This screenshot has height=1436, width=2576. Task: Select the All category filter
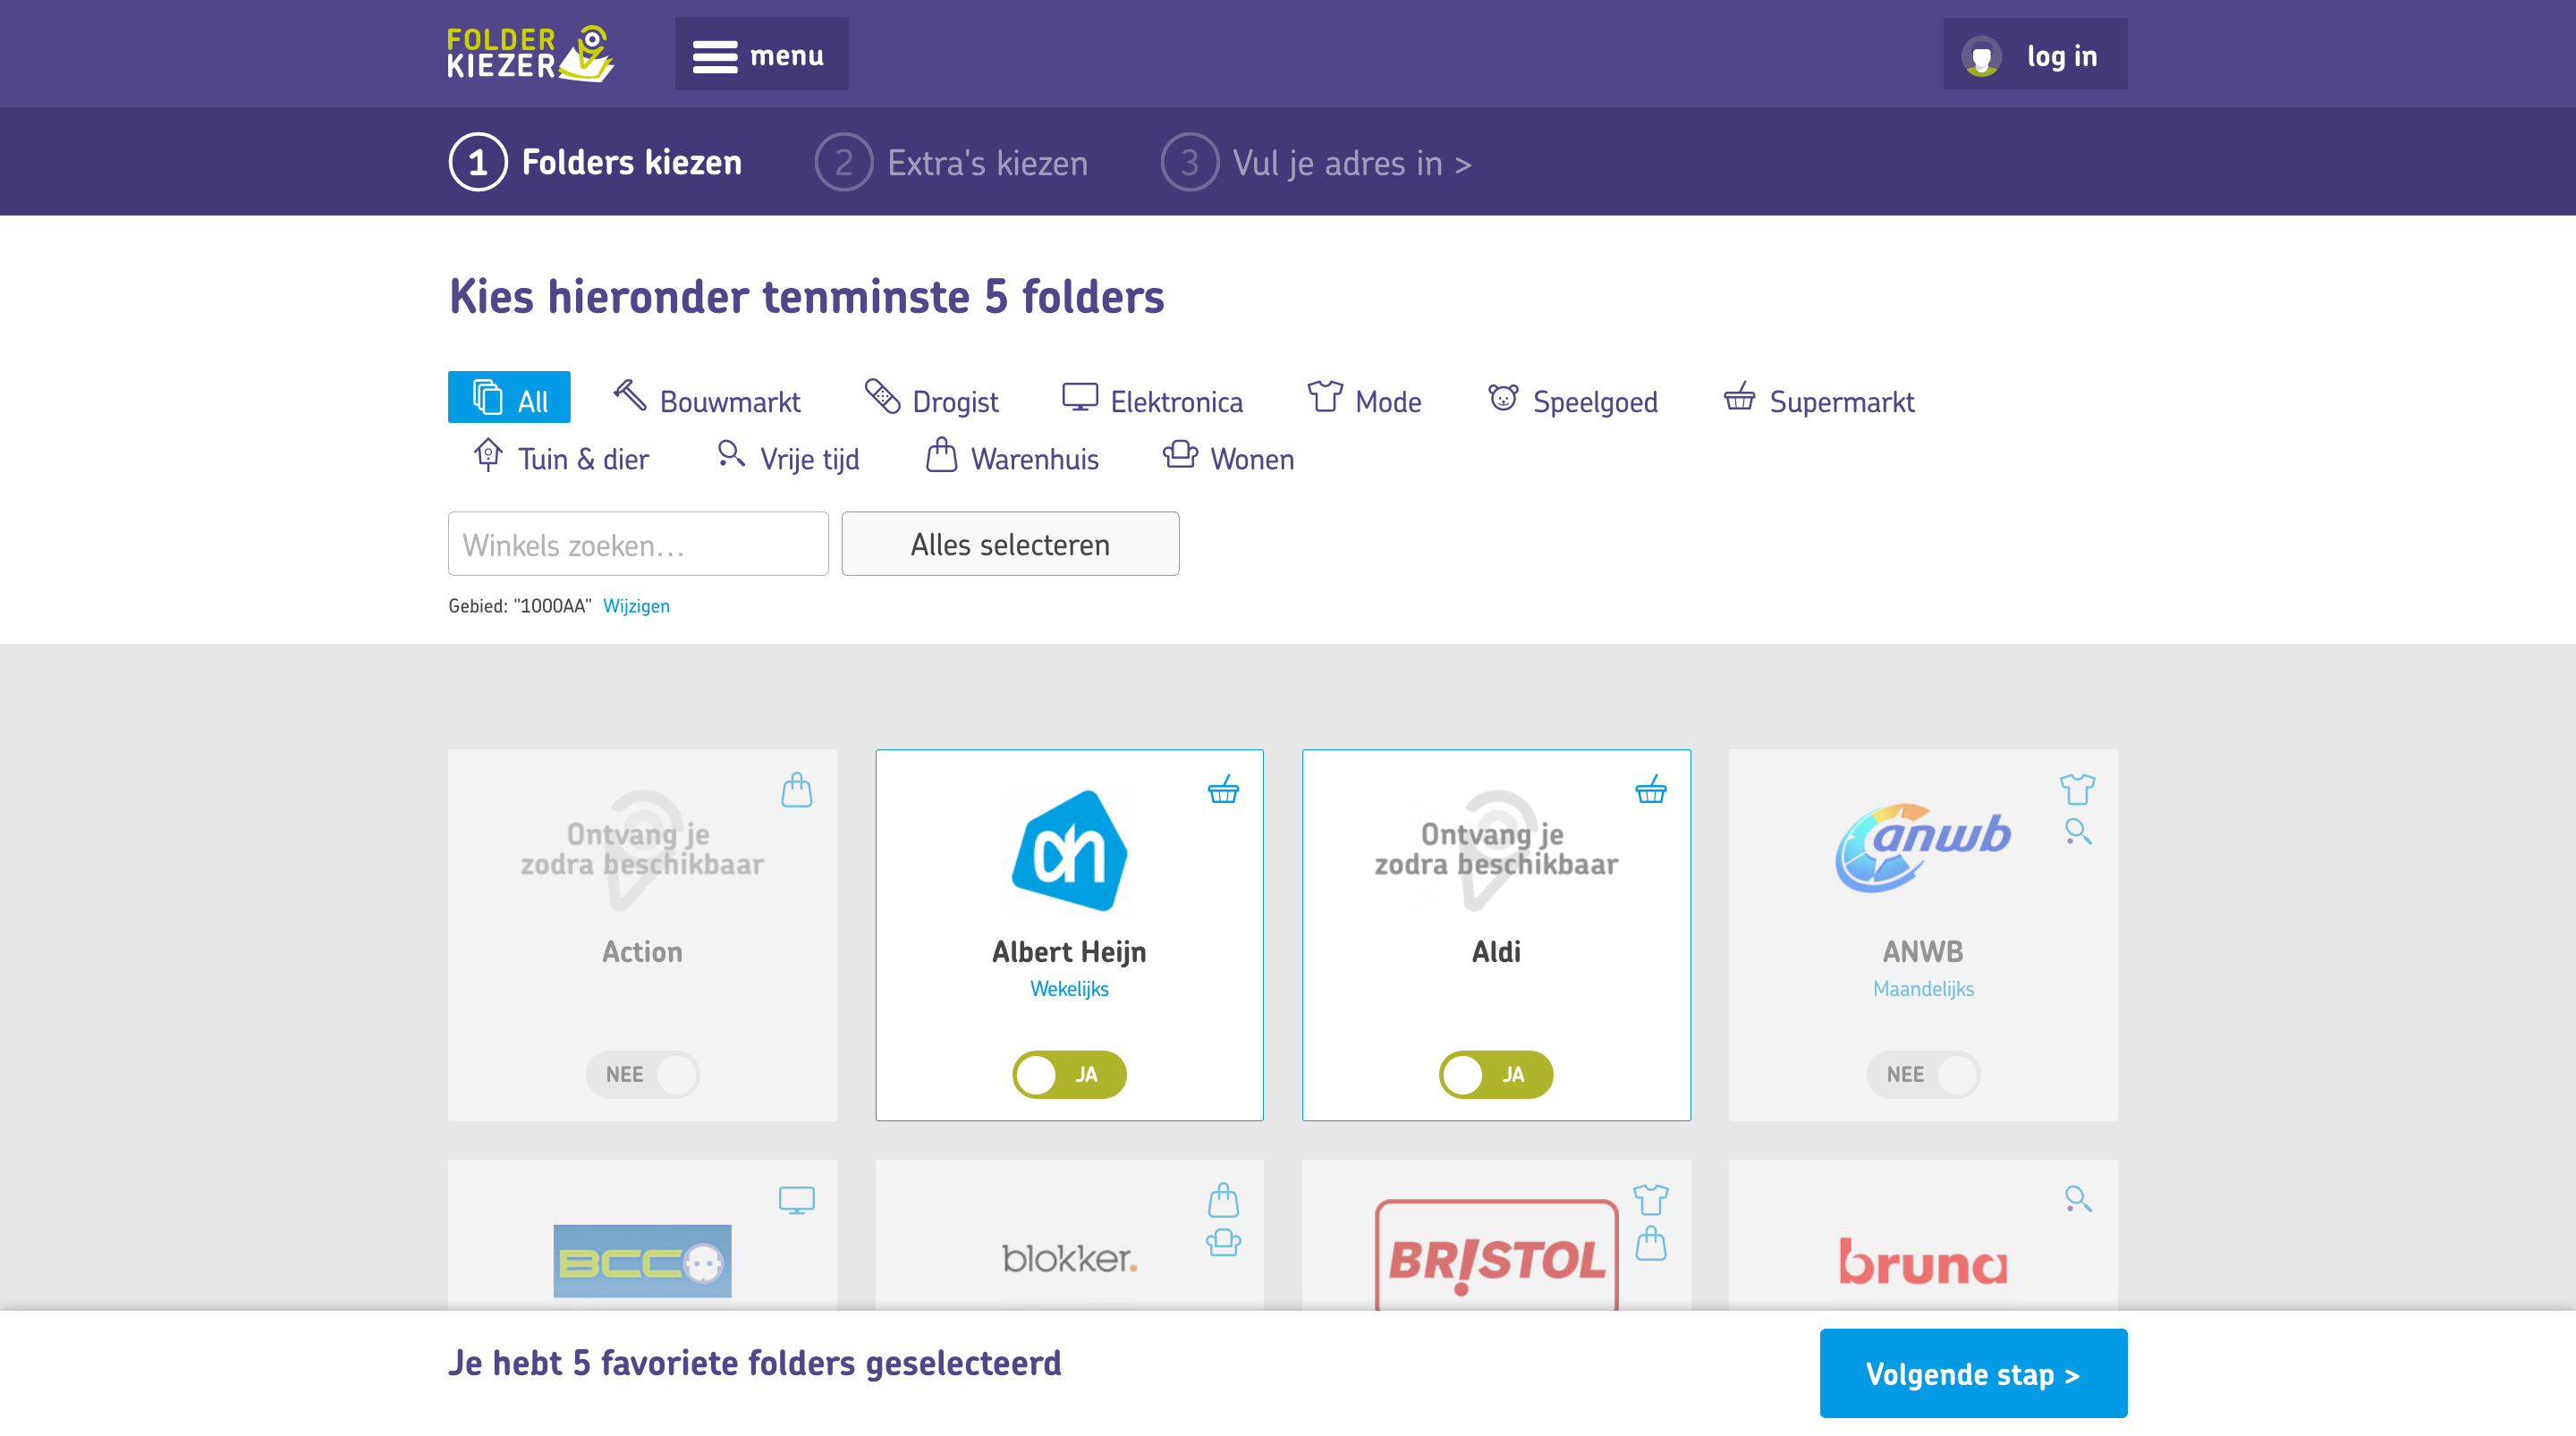[509, 399]
